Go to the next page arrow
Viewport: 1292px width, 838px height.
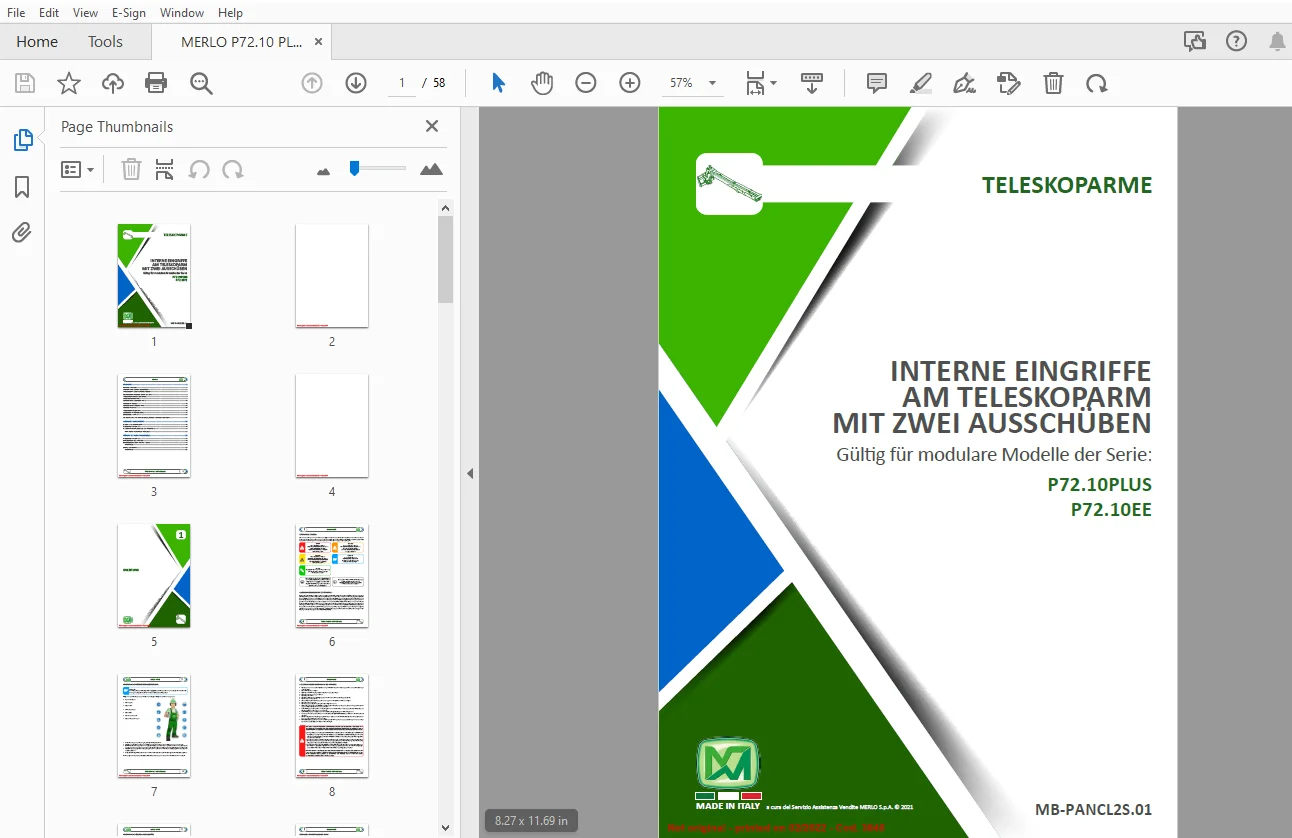coord(356,83)
